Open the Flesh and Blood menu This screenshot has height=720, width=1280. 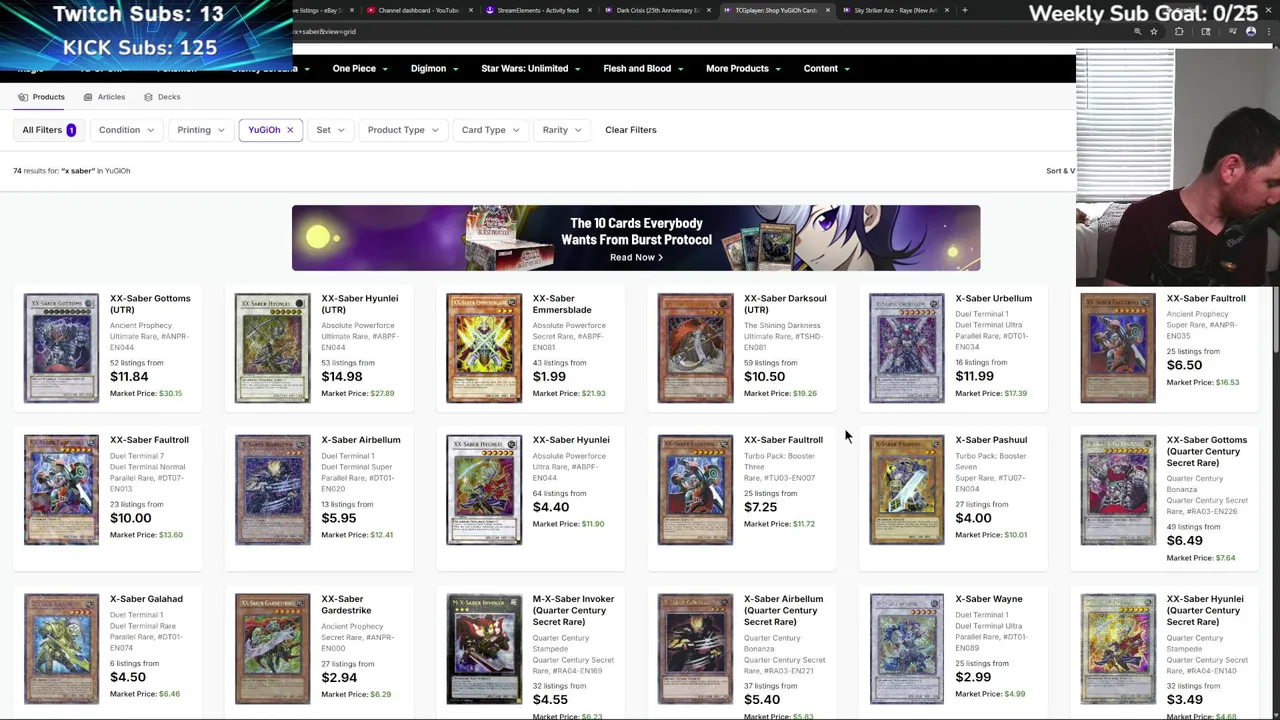click(x=643, y=69)
